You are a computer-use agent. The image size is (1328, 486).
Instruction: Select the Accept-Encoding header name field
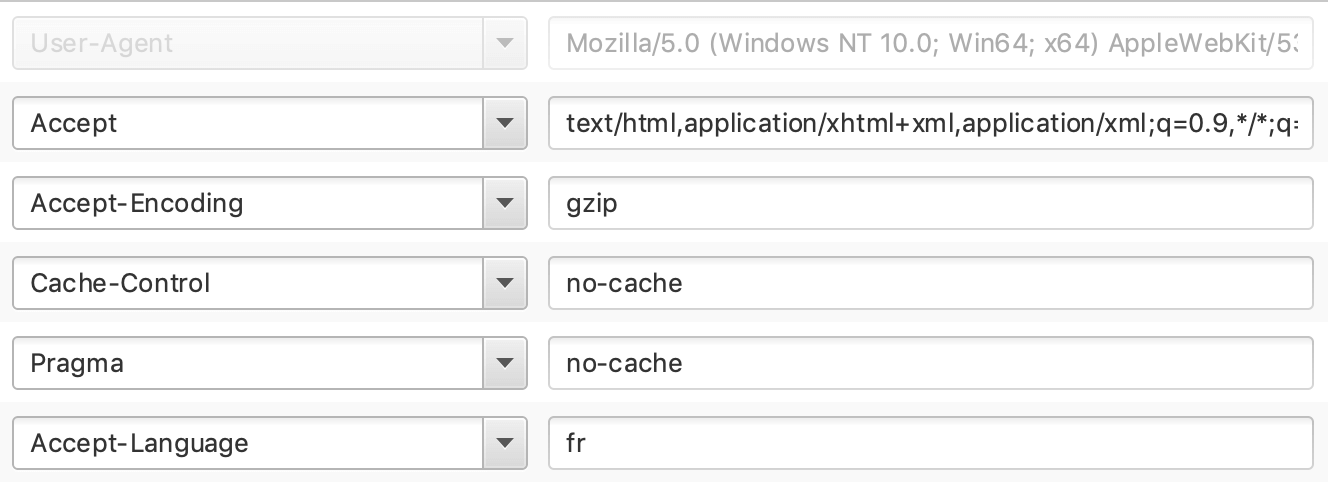247,203
